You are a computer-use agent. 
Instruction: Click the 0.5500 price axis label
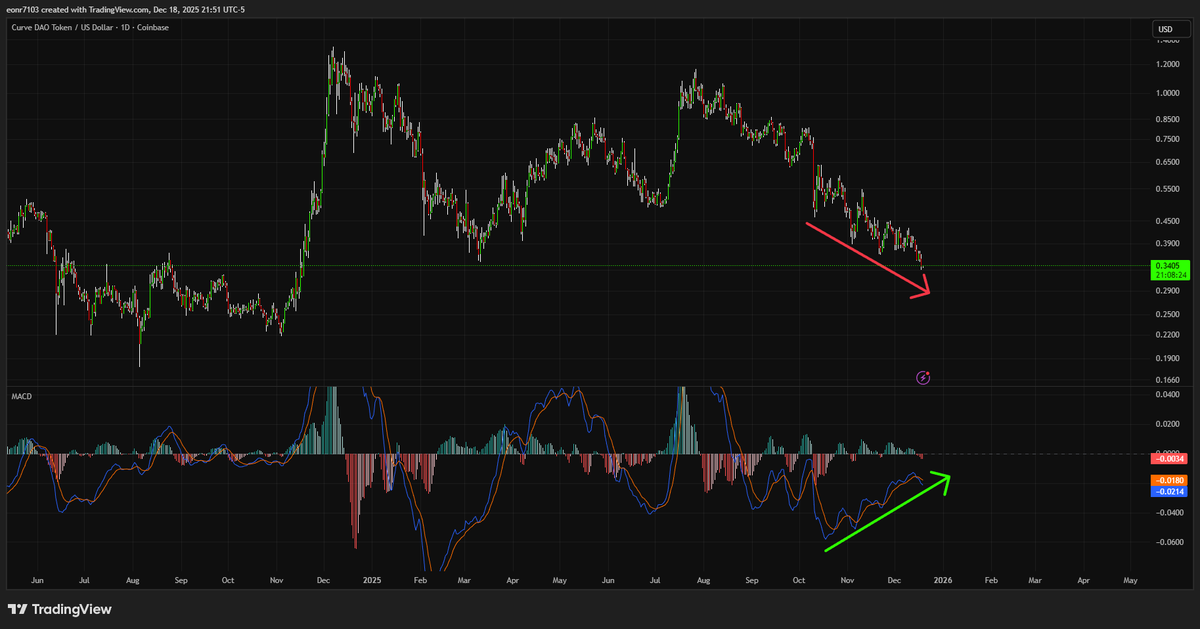click(x=1166, y=189)
